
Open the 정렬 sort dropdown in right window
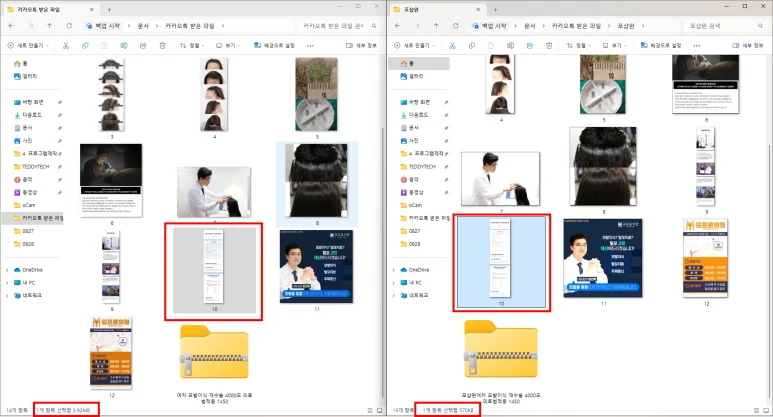(x=578, y=45)
